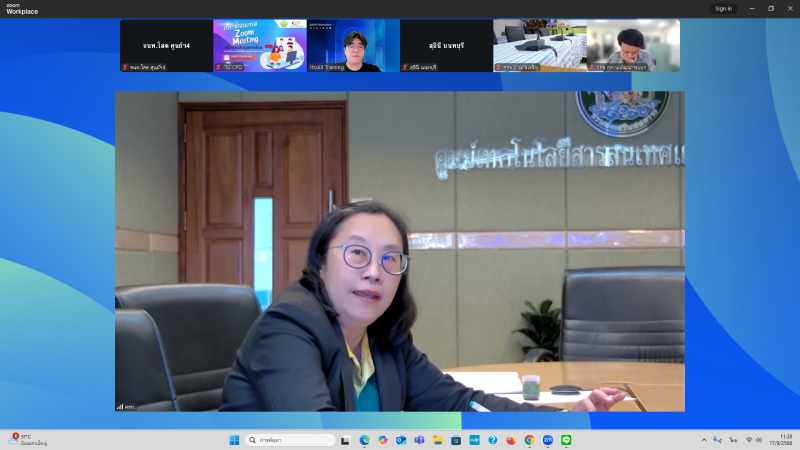800x450 pixels.
Task: Open Task View from the taskbar
Action: (345, 440)
